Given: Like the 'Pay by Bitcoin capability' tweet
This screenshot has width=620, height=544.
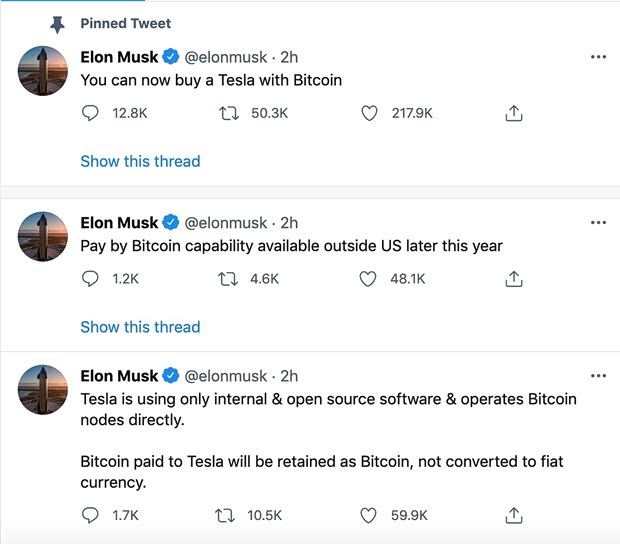Looking at the screenshot, I should tap(369, 279).
